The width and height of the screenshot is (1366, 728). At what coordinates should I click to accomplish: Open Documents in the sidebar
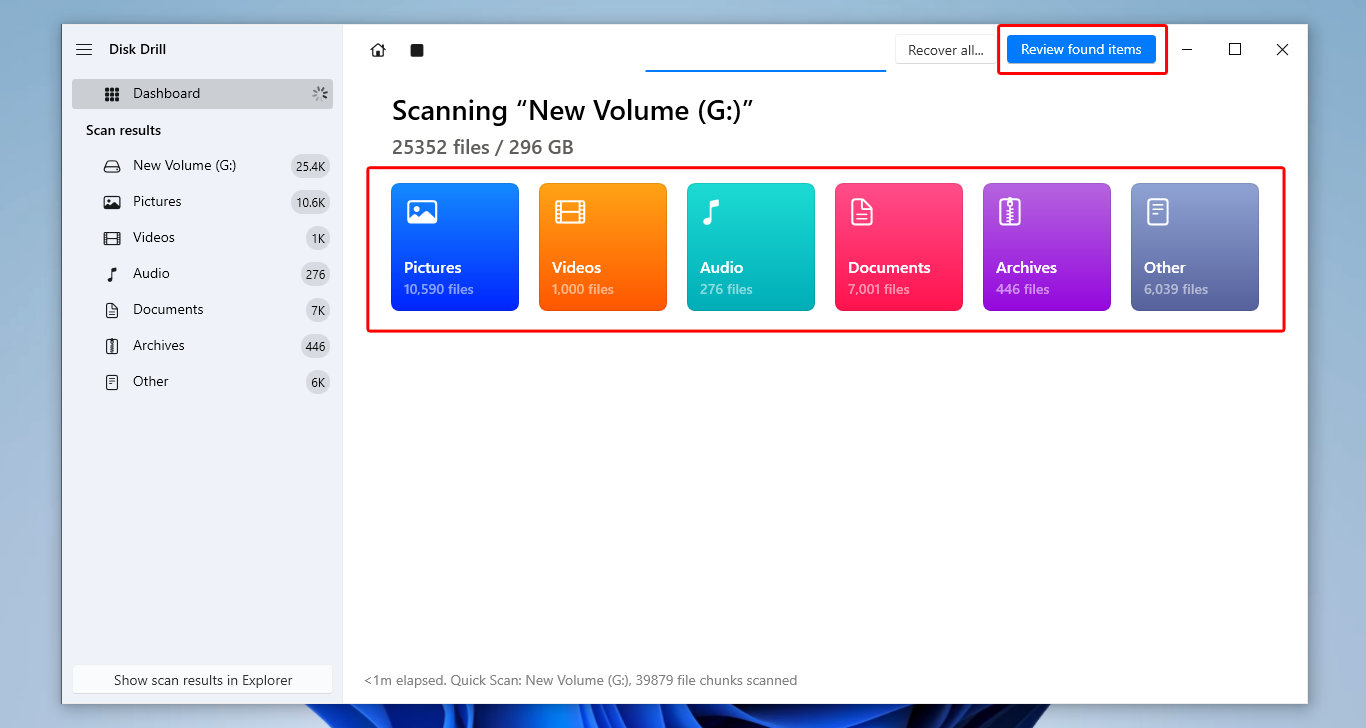[x=202, y=310]
